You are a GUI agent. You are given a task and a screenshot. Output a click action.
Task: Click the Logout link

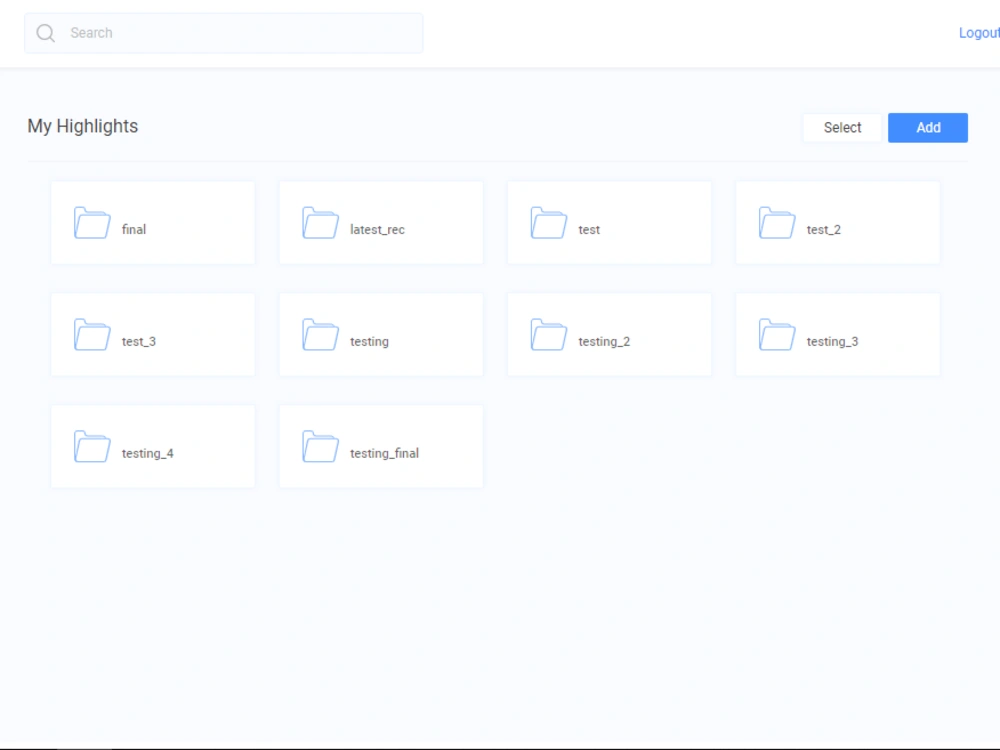click(979, 32)
